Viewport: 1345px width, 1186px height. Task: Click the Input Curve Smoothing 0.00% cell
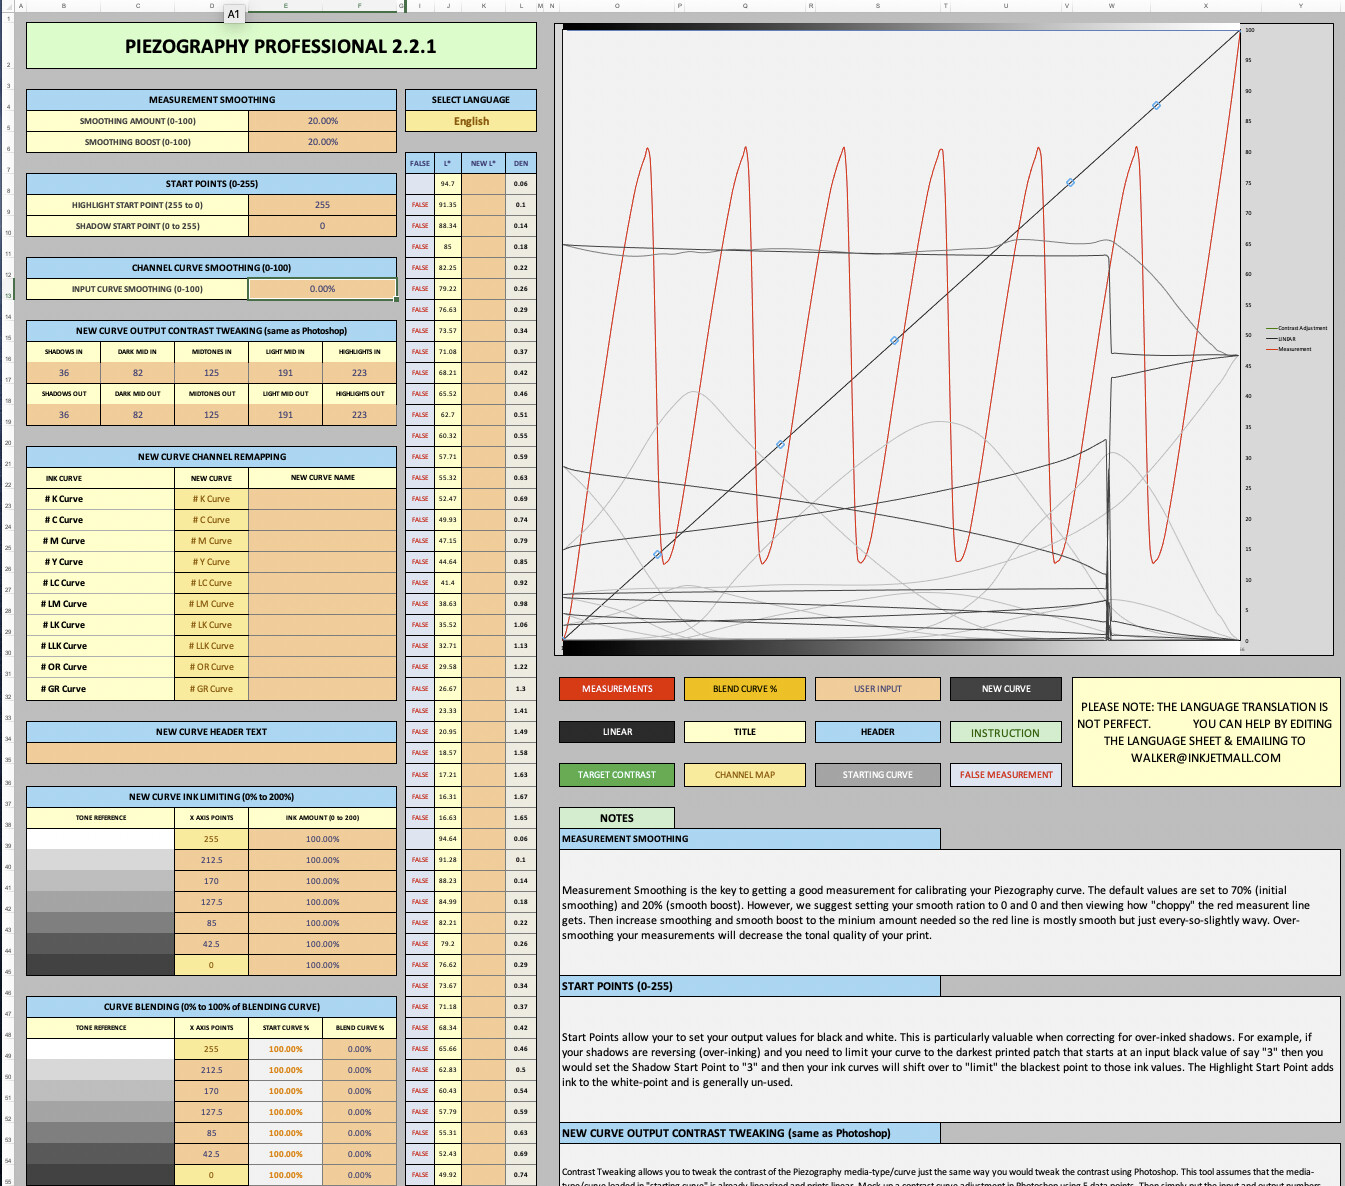coord(322,289)
